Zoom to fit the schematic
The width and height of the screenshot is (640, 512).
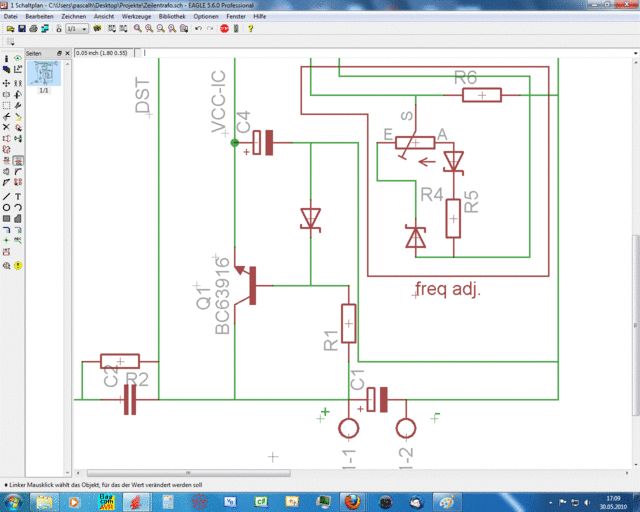pyautogui.click(x=138, y=29)
